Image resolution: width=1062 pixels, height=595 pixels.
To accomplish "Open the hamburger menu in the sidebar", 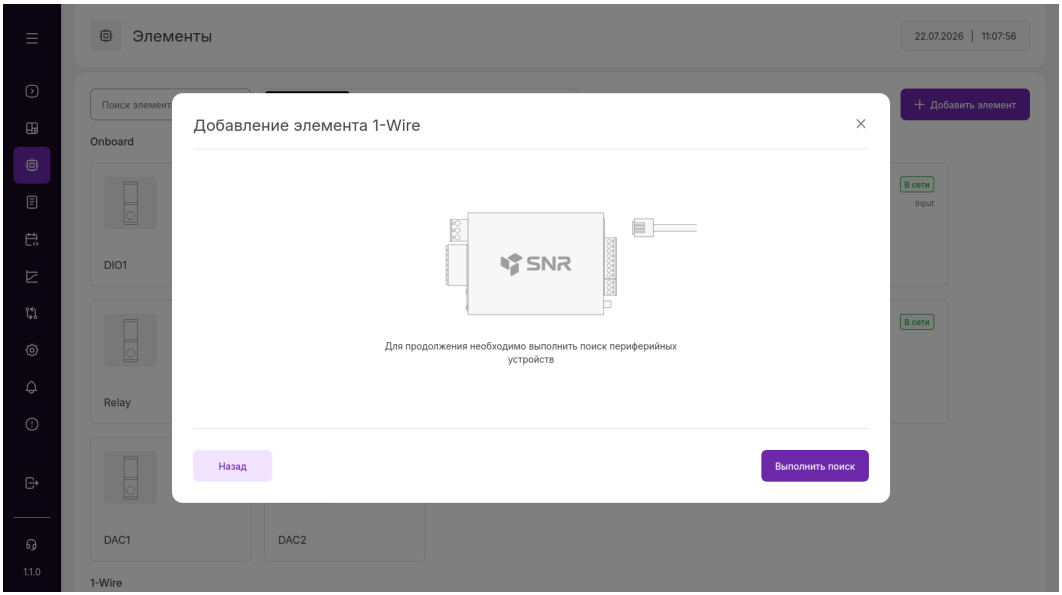I will pos(32,38).
